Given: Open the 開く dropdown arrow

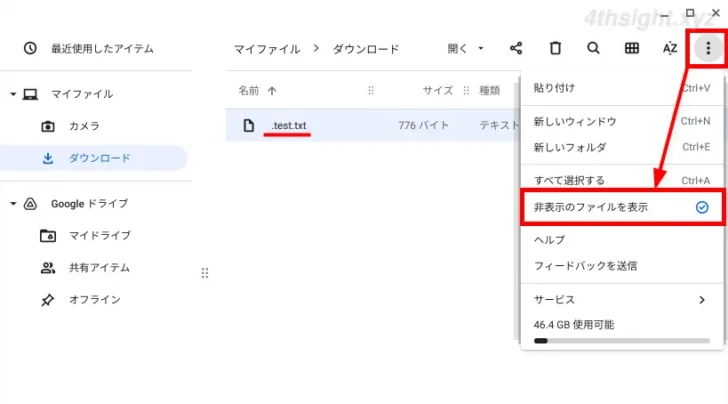Looking at the screenshot, I should (x=481, y=48).
